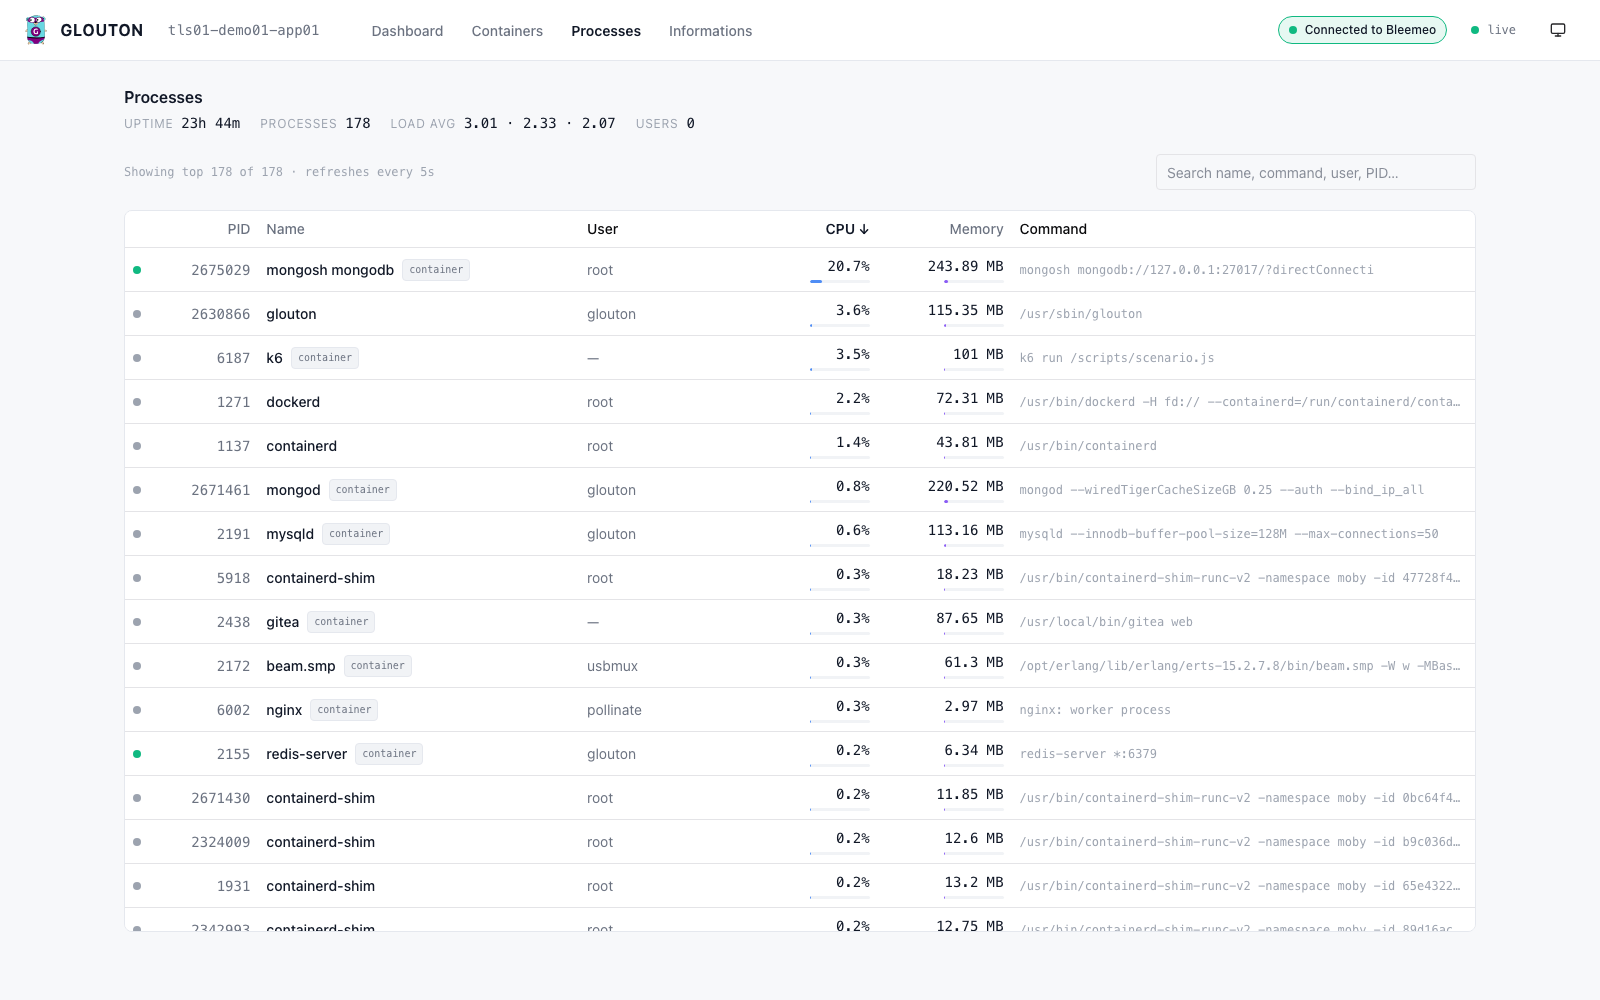This screenshot has height=1000, width=1600.
Task: Click the pollinate user cell
Action: pos(614,710)
